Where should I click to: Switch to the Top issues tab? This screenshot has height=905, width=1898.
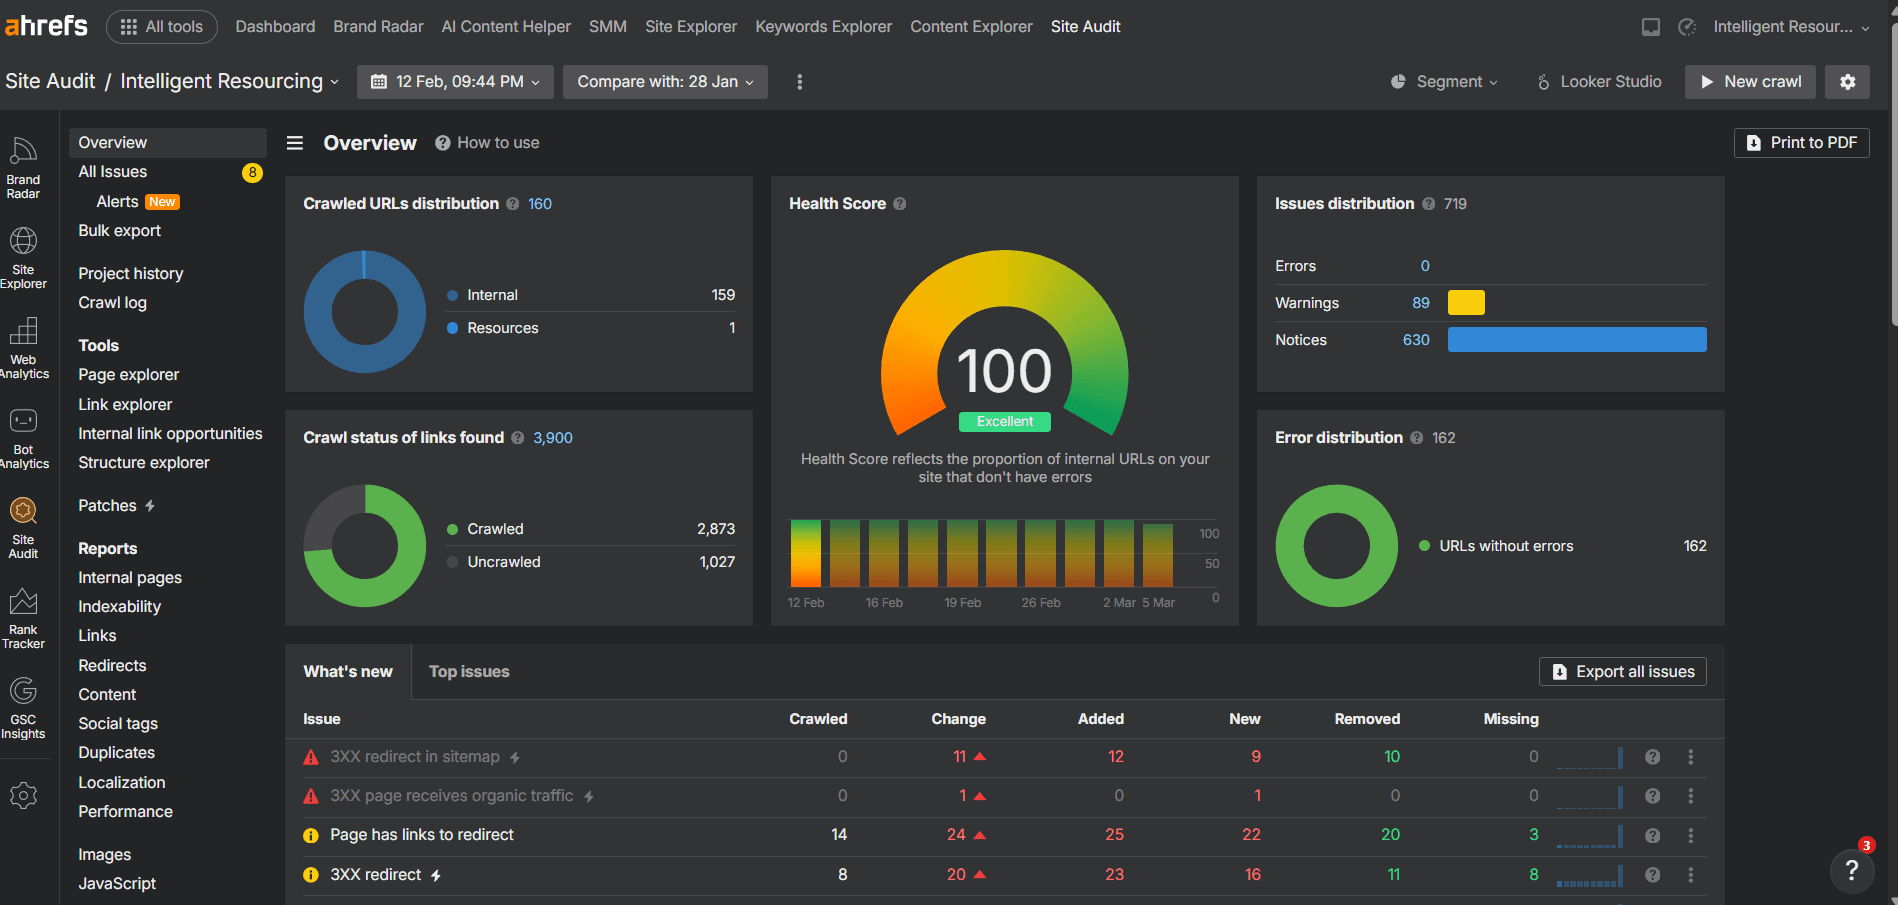click(468, 671)
